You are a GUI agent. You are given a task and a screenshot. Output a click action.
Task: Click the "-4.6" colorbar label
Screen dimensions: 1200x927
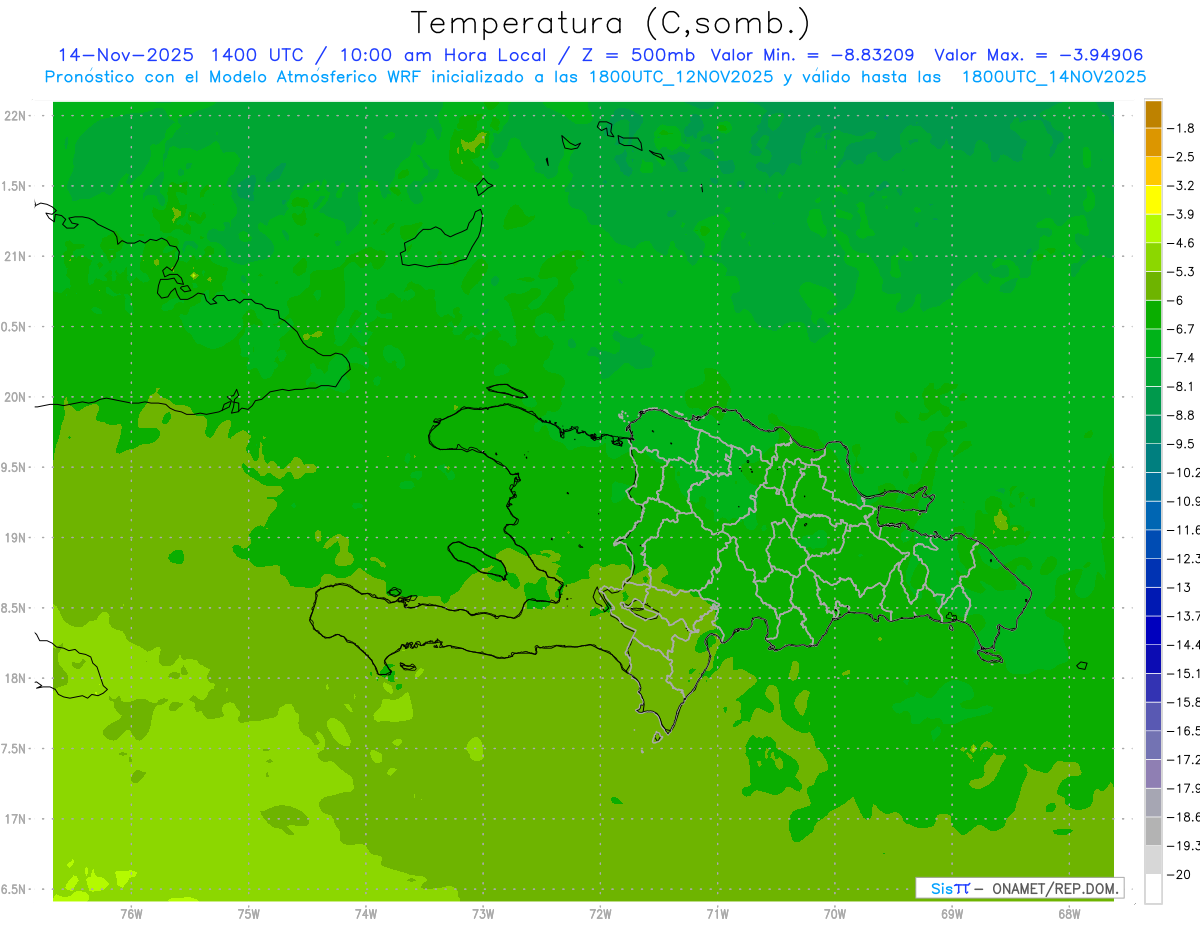pos(1182,243)
